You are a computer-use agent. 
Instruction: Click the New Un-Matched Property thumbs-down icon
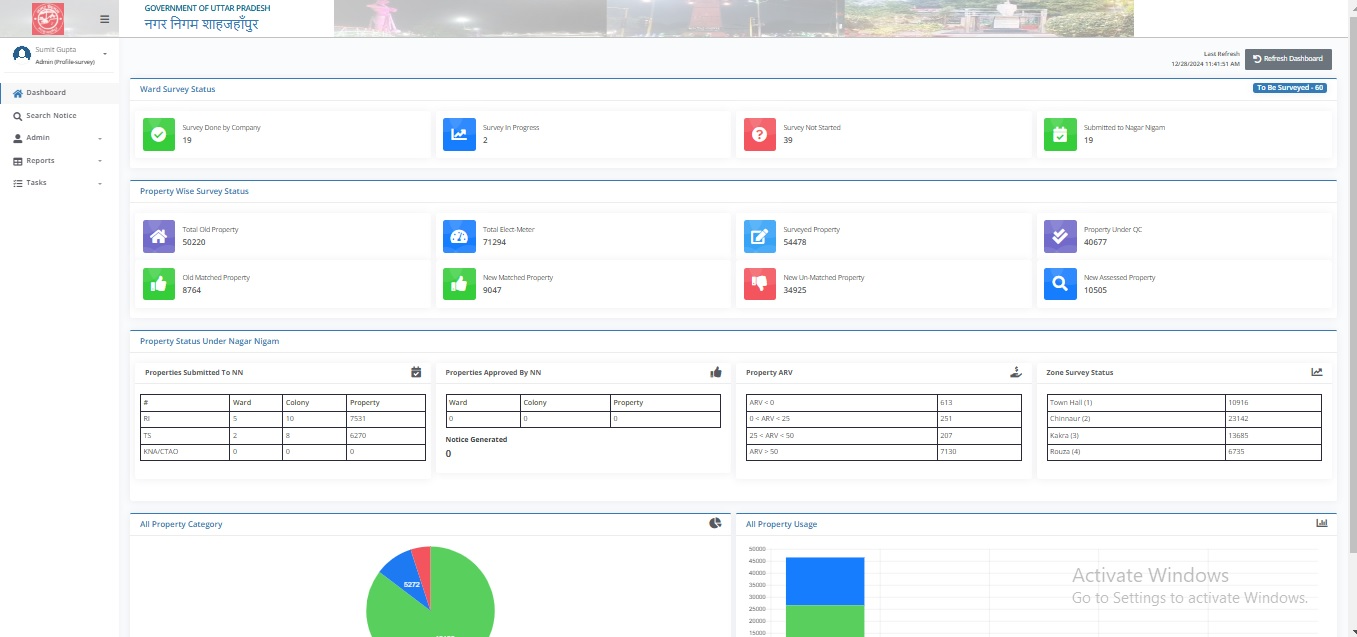pyautogui.click(x=759, y=285)
